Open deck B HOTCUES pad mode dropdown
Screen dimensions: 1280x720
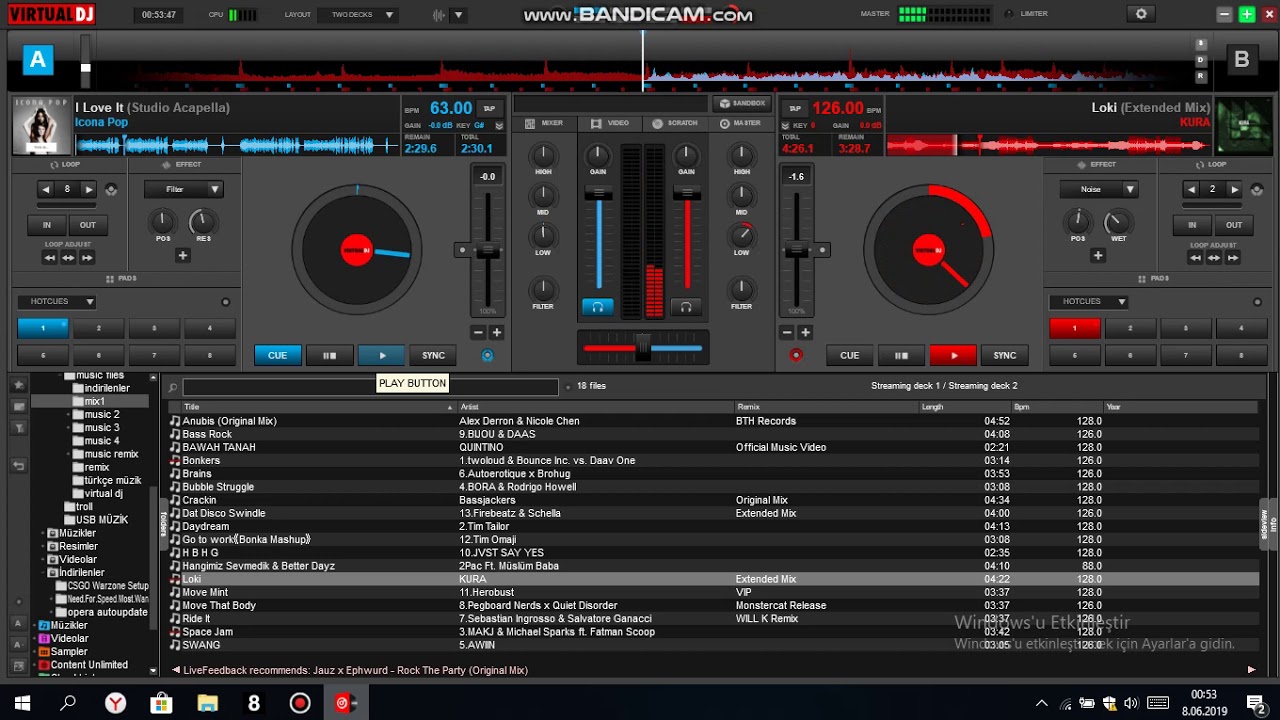coord(1088,302)
